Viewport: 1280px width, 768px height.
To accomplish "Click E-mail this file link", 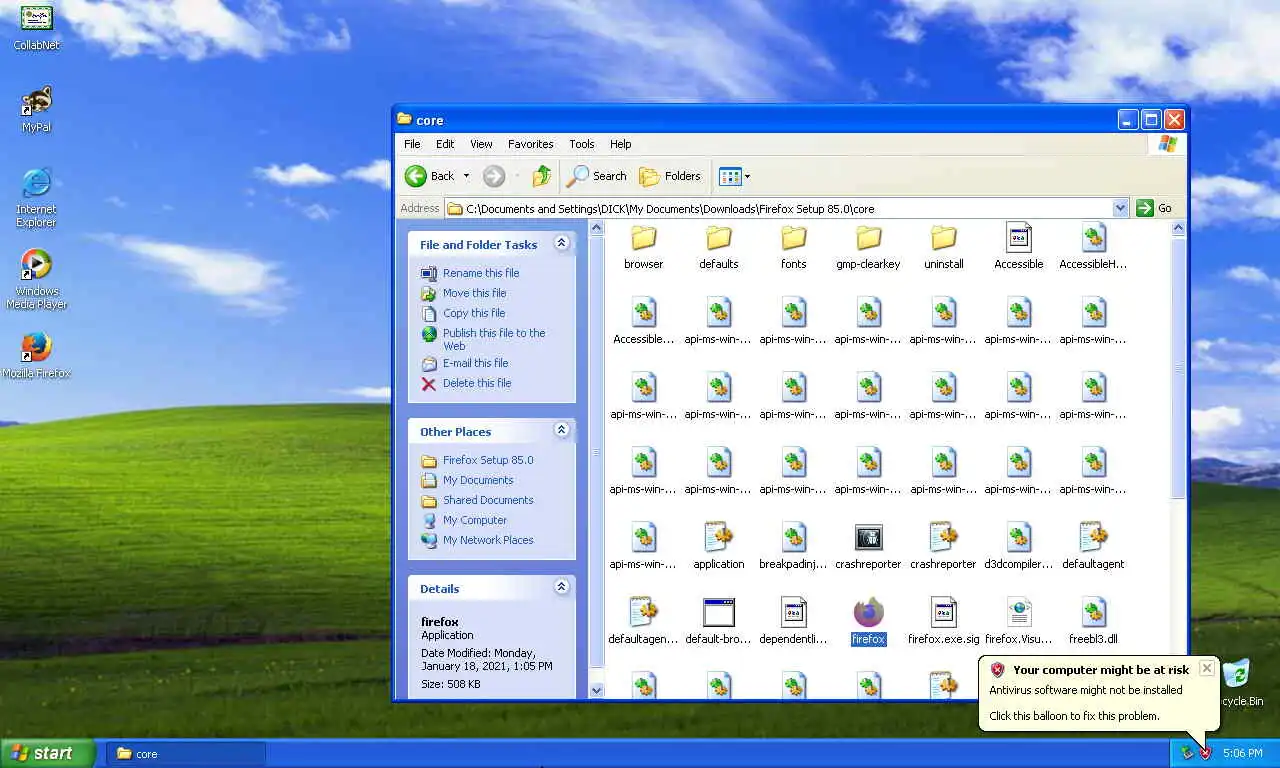I will click(476, 363).
